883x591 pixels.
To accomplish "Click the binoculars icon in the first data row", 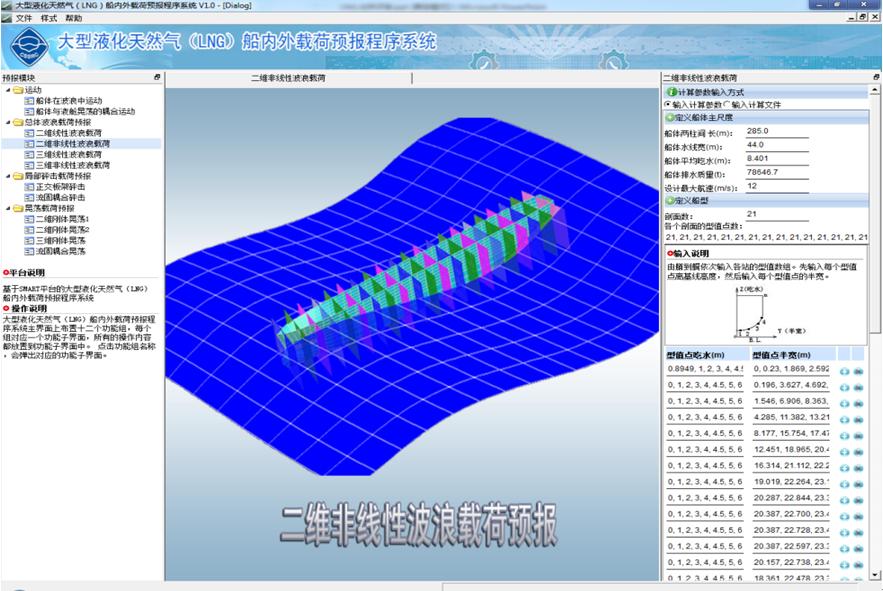I will [859, 371].
